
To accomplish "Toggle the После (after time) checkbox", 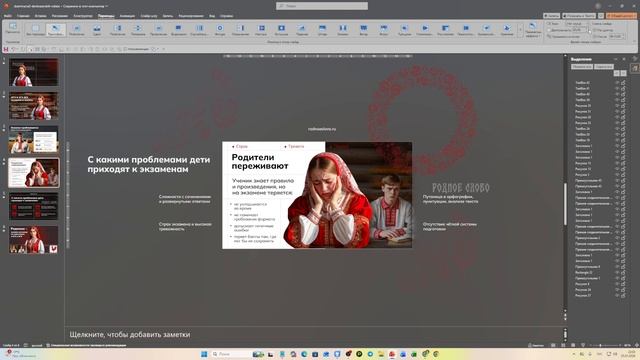I will (595, 36).
